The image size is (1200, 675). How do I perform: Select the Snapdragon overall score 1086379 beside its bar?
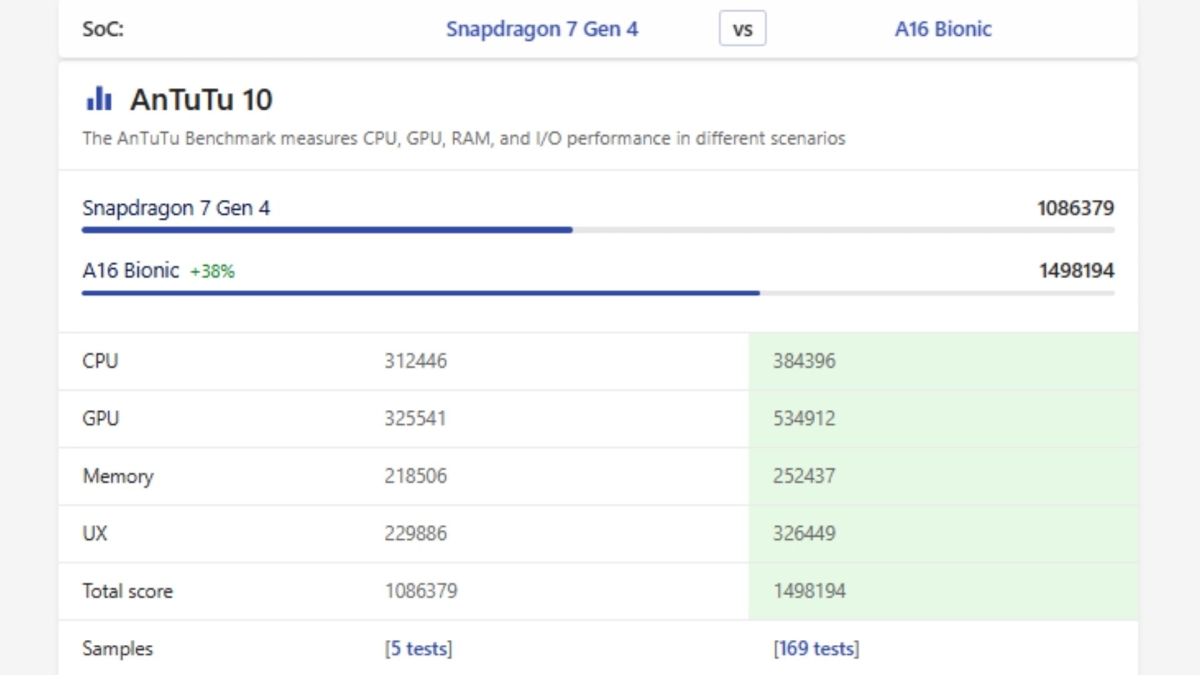(1075, 209)
